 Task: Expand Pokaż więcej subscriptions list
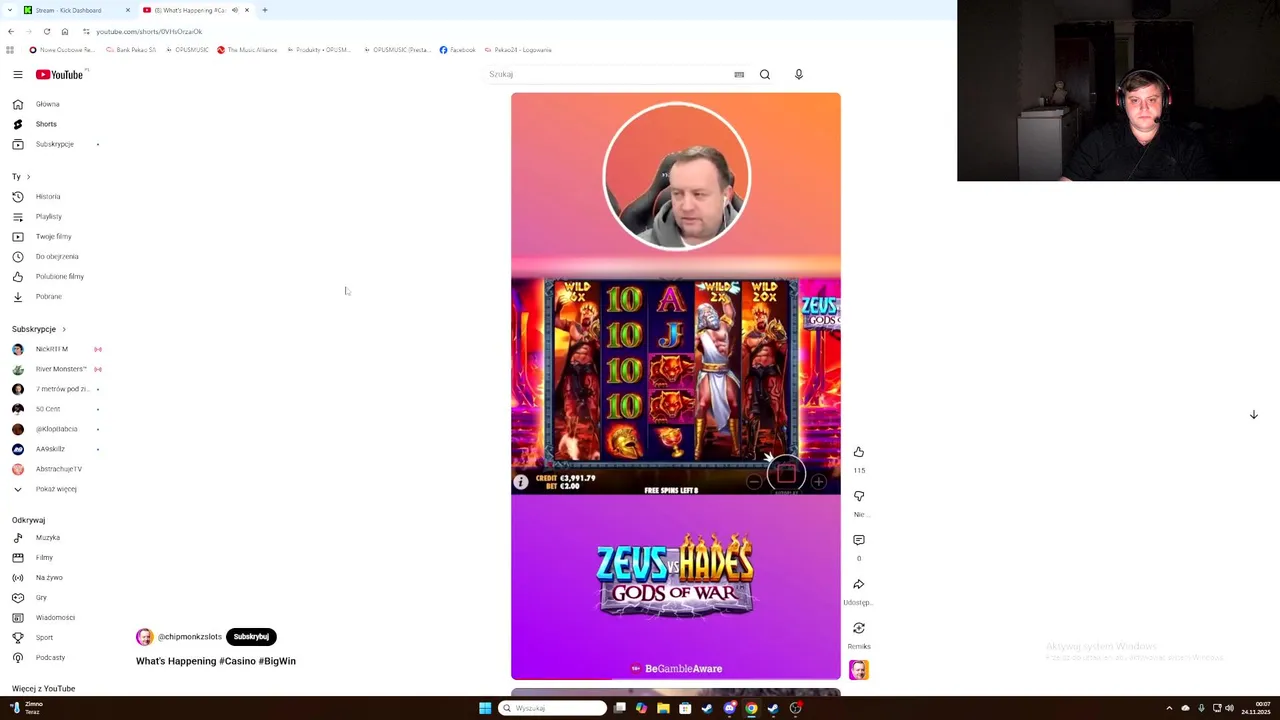(56, 489)
